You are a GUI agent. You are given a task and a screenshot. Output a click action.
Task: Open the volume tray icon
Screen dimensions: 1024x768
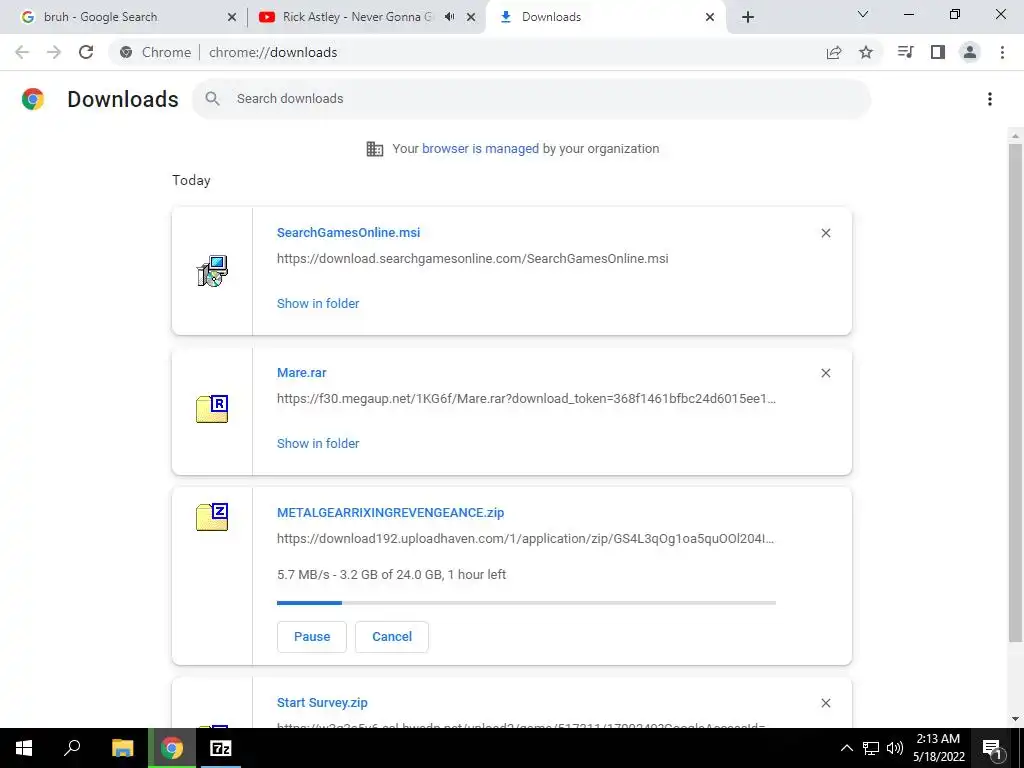pyautogui.click(x=895, y=748)
